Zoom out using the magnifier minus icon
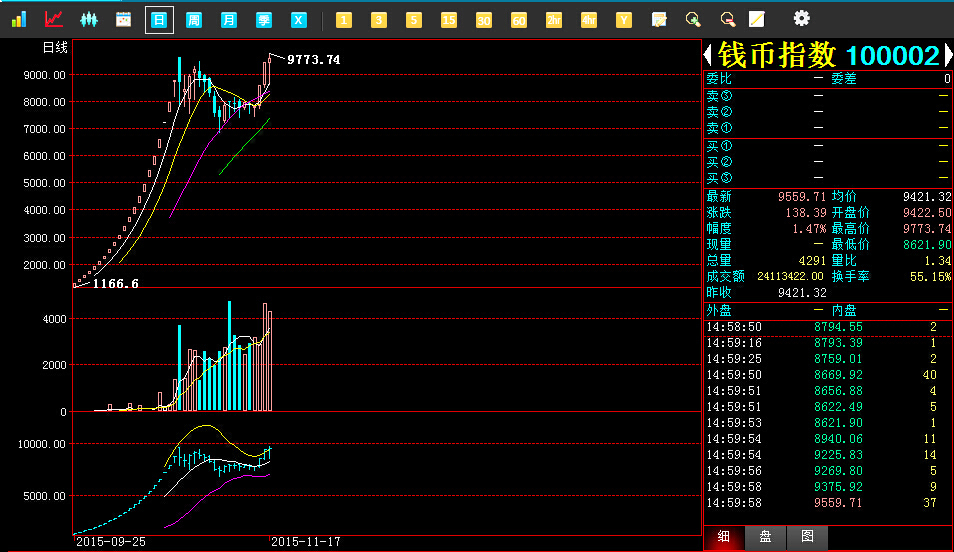954x552 pixels. click(727, 19)
